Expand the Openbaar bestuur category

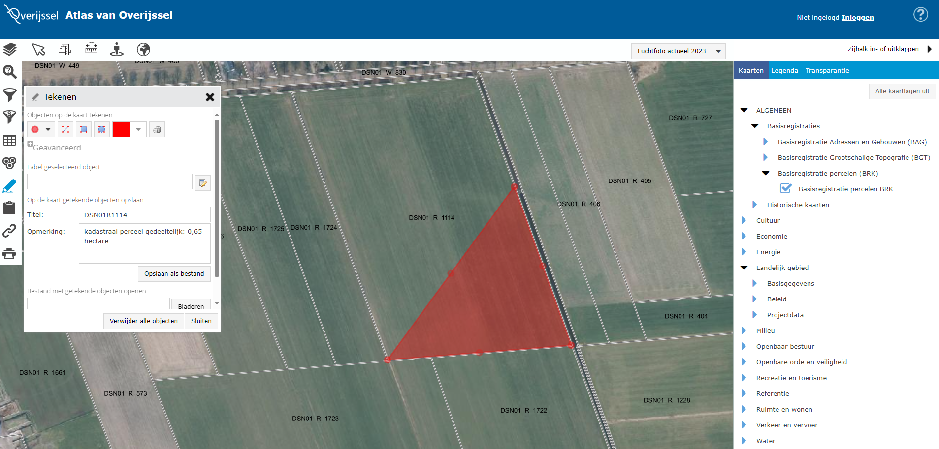coord(744,346)
